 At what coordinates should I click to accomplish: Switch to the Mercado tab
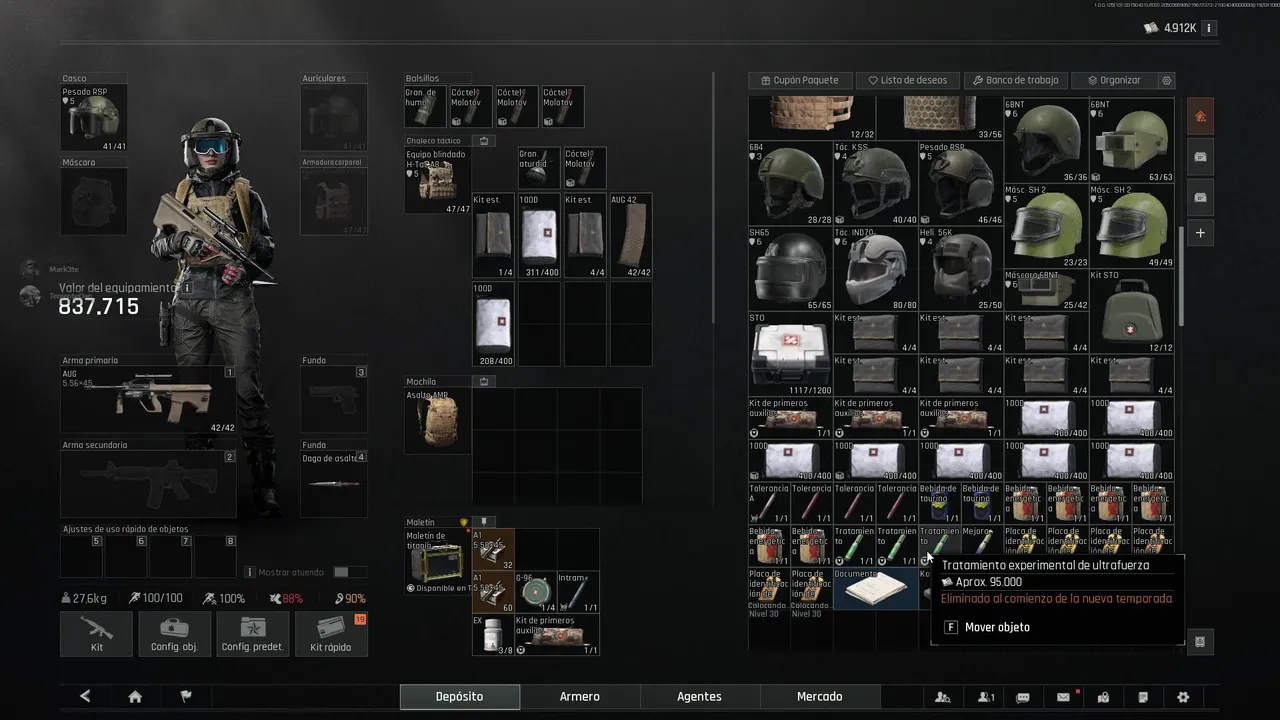point(820,697)
